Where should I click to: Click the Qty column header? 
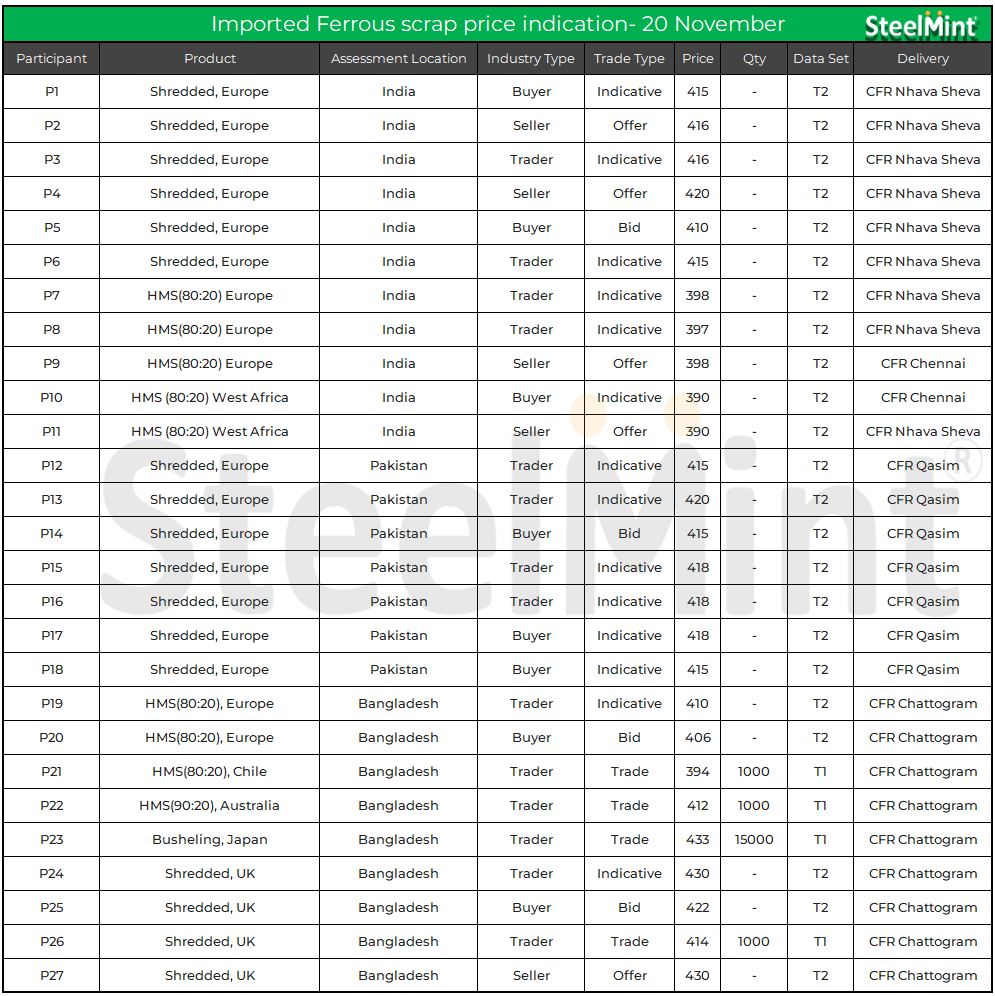(x=754, y=59)
